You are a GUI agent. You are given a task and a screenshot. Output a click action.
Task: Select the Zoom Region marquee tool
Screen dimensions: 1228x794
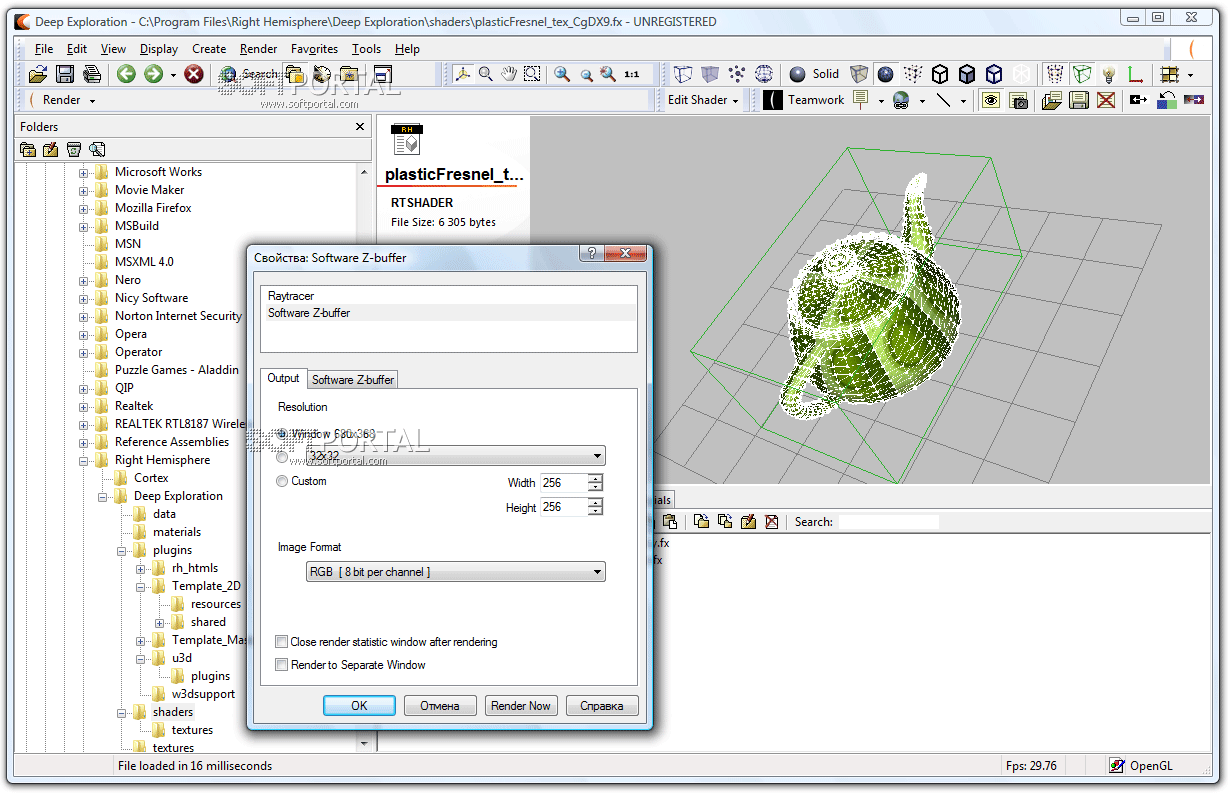click(533, 74)
